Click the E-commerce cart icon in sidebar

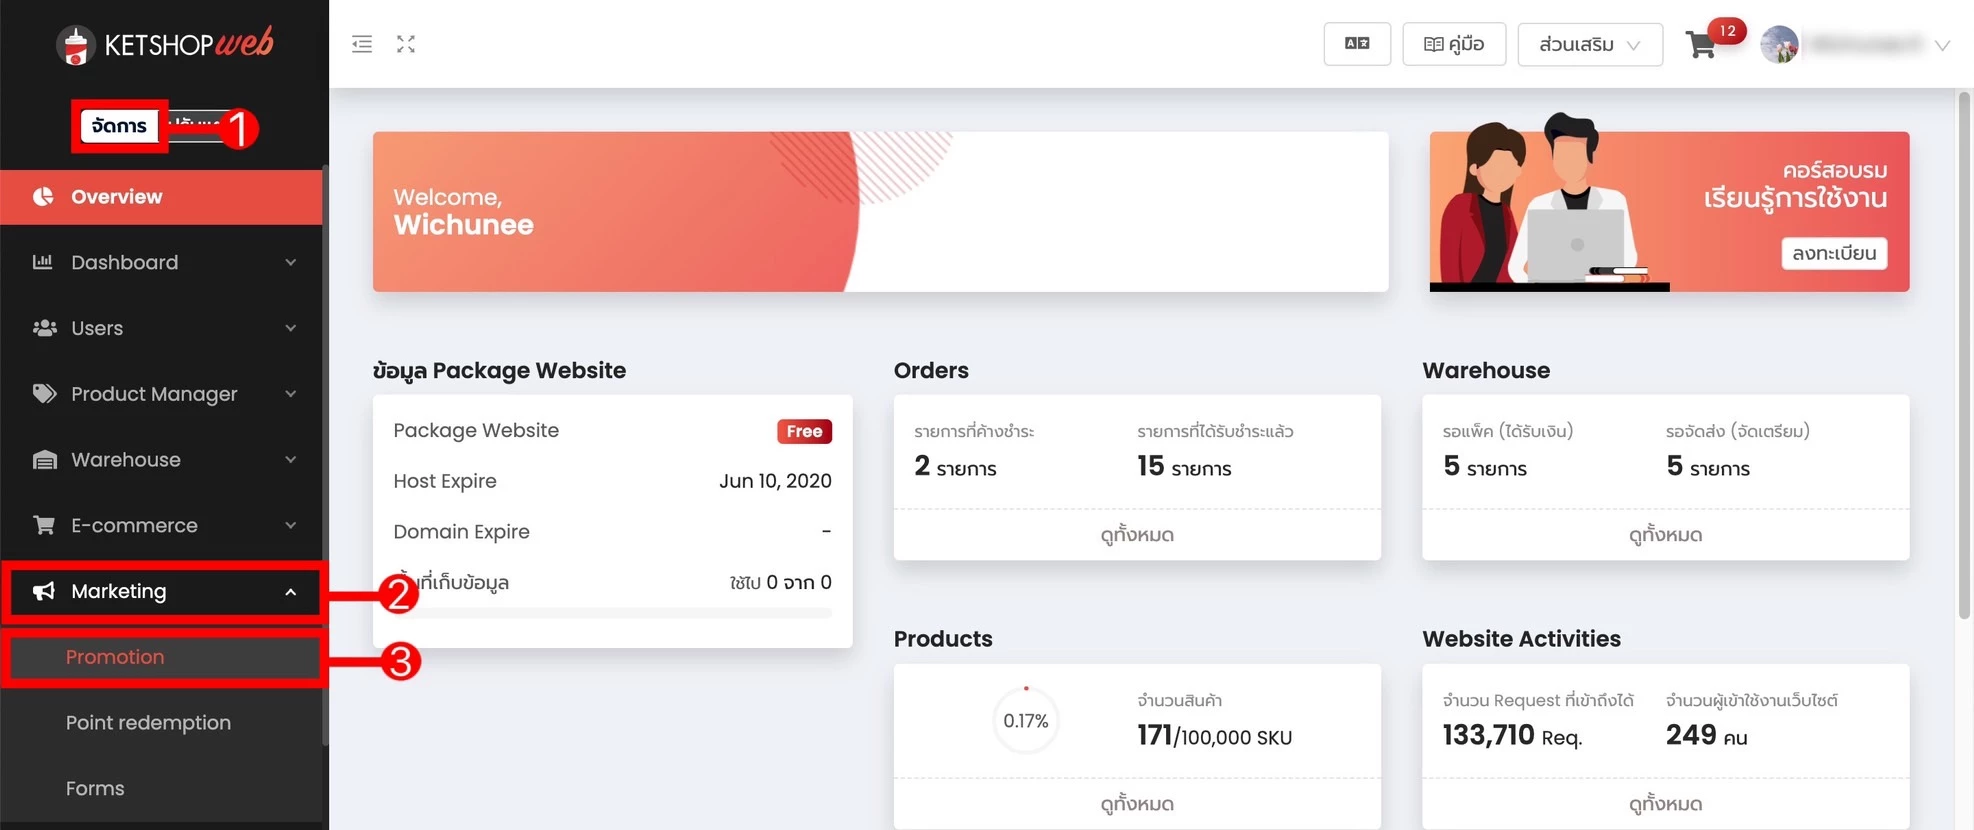click(44, 525)
